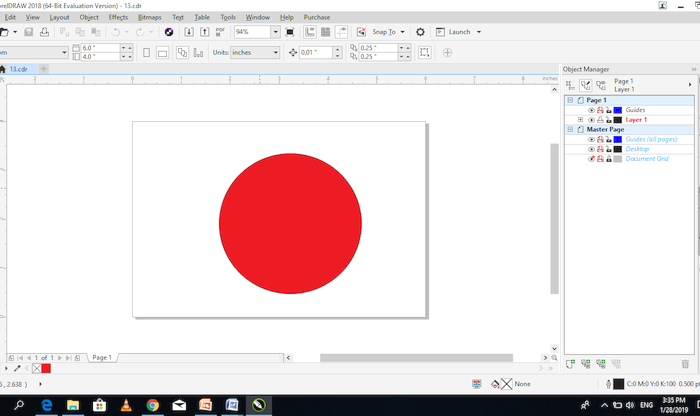Toggle the Show guidelines icon

click(341, 32)
